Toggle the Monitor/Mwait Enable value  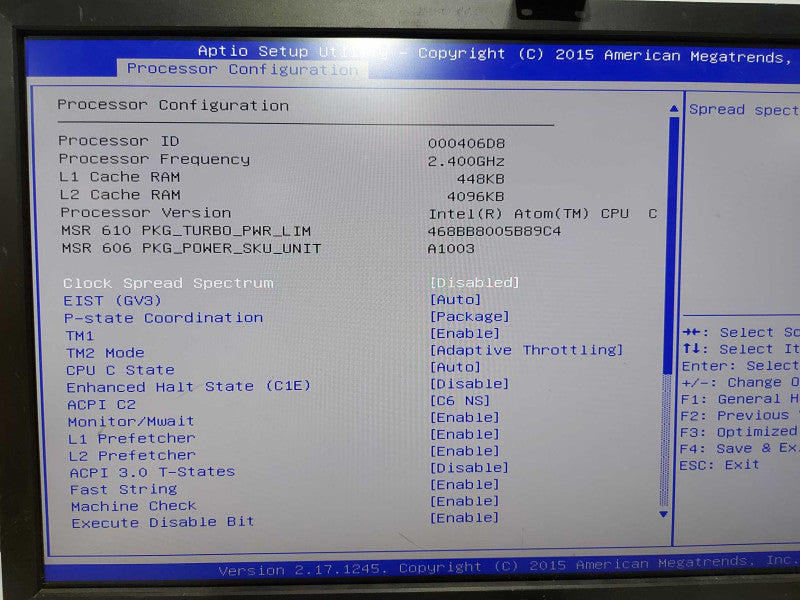pyautogui.click(x=465, y=417)
